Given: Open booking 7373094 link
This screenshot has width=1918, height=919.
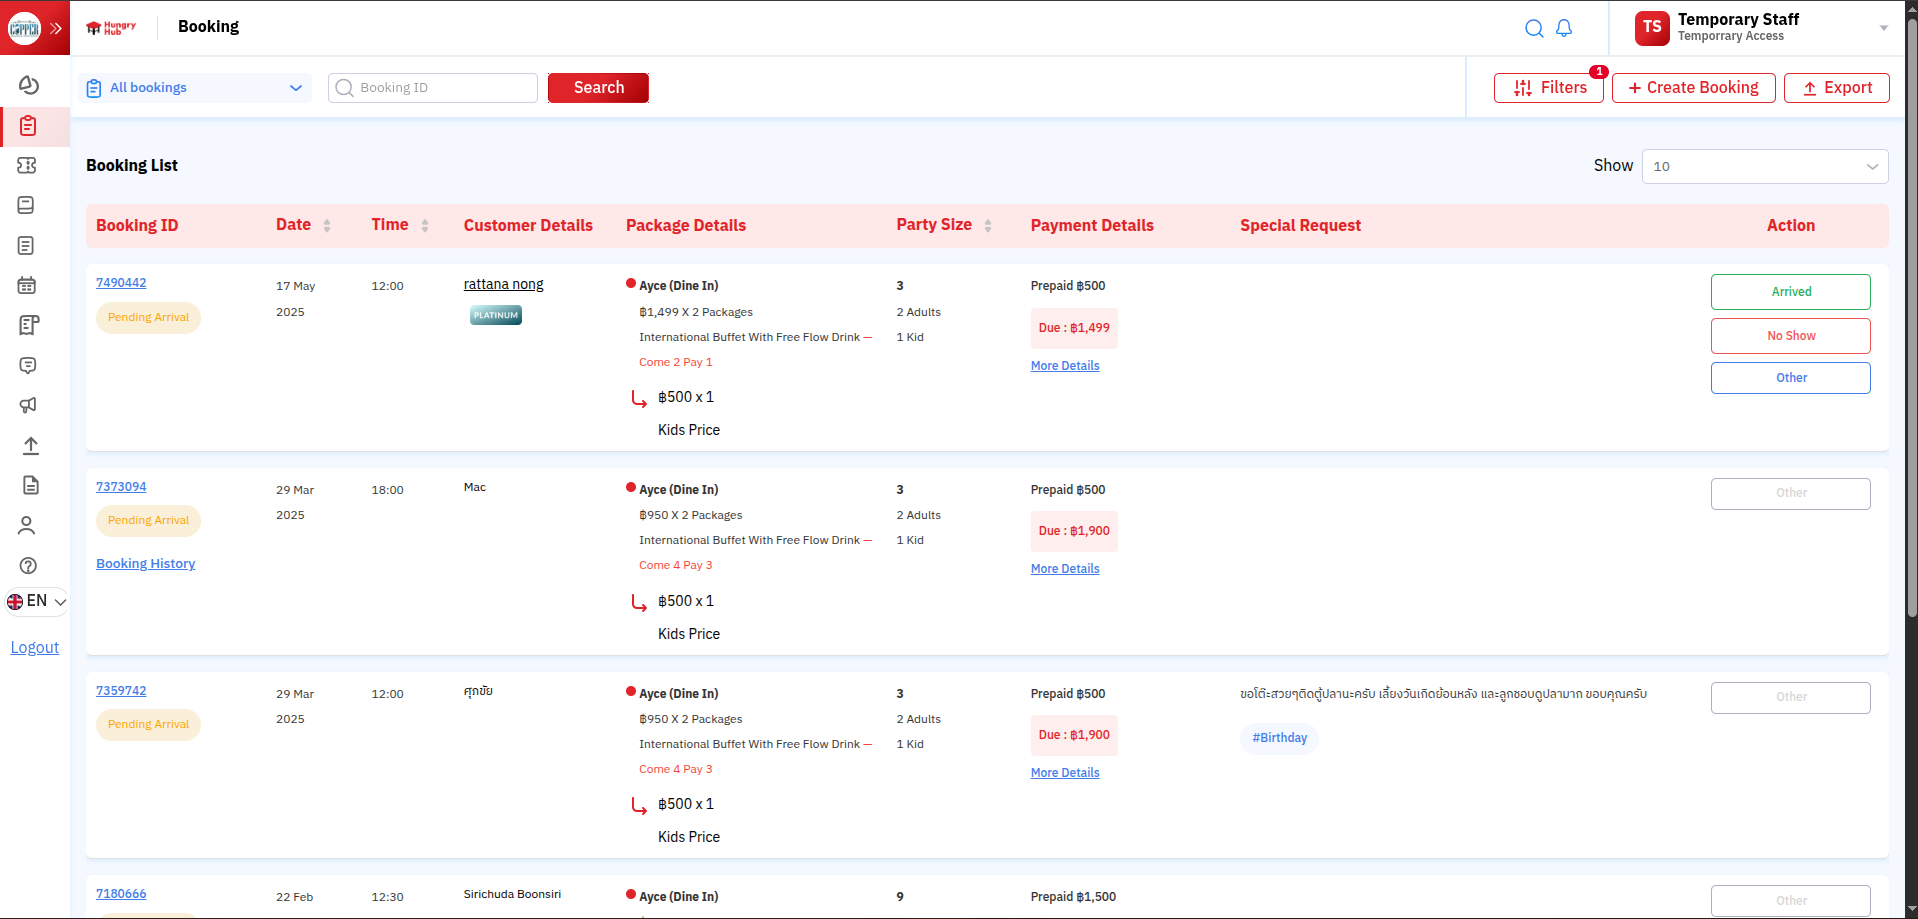Looking at the screenshot, I should (x=121, y=487).
